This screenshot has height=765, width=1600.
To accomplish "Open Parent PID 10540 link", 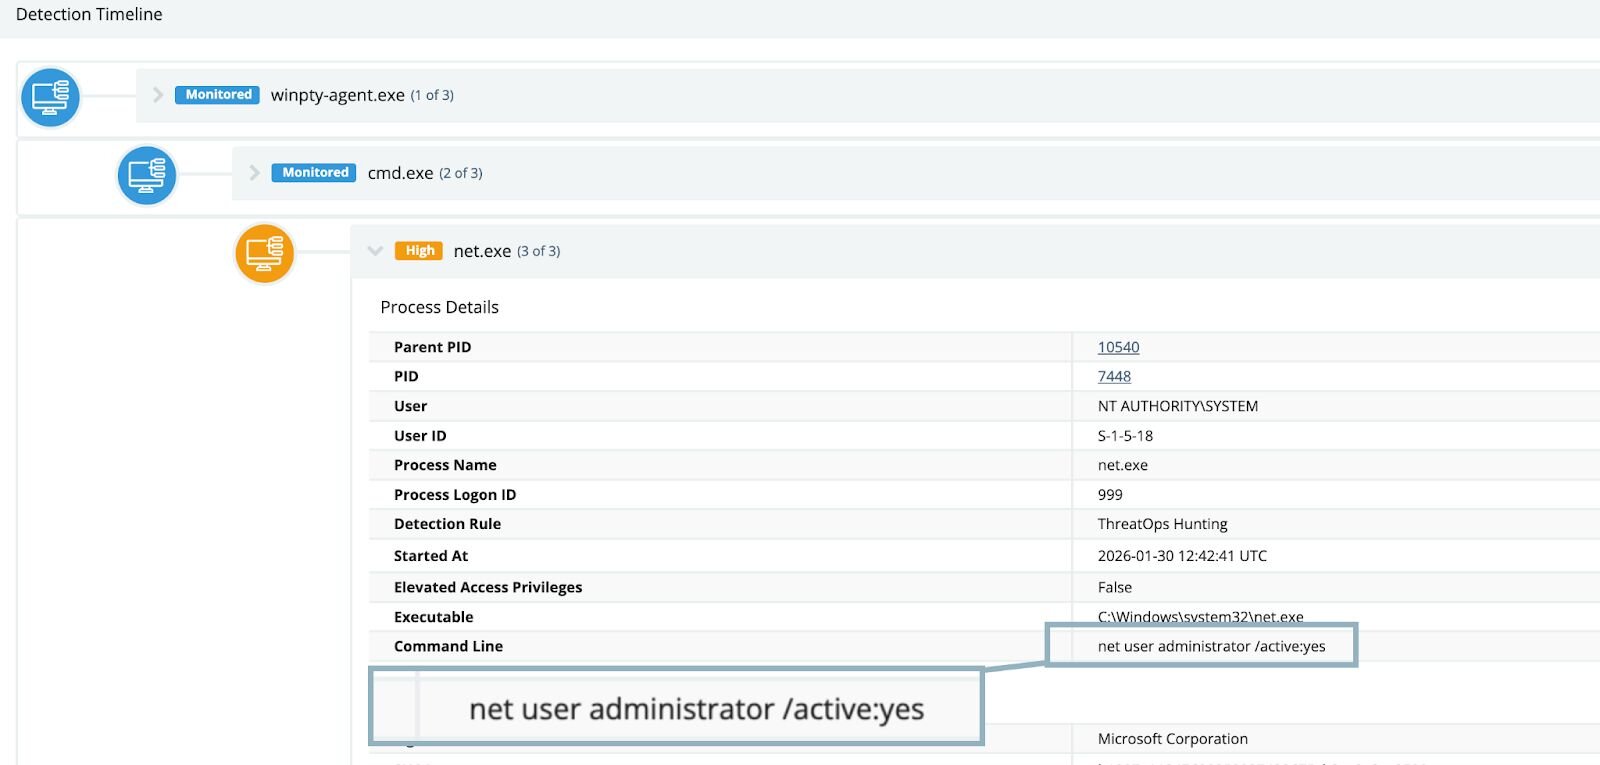I will (x=1118, y=347).
